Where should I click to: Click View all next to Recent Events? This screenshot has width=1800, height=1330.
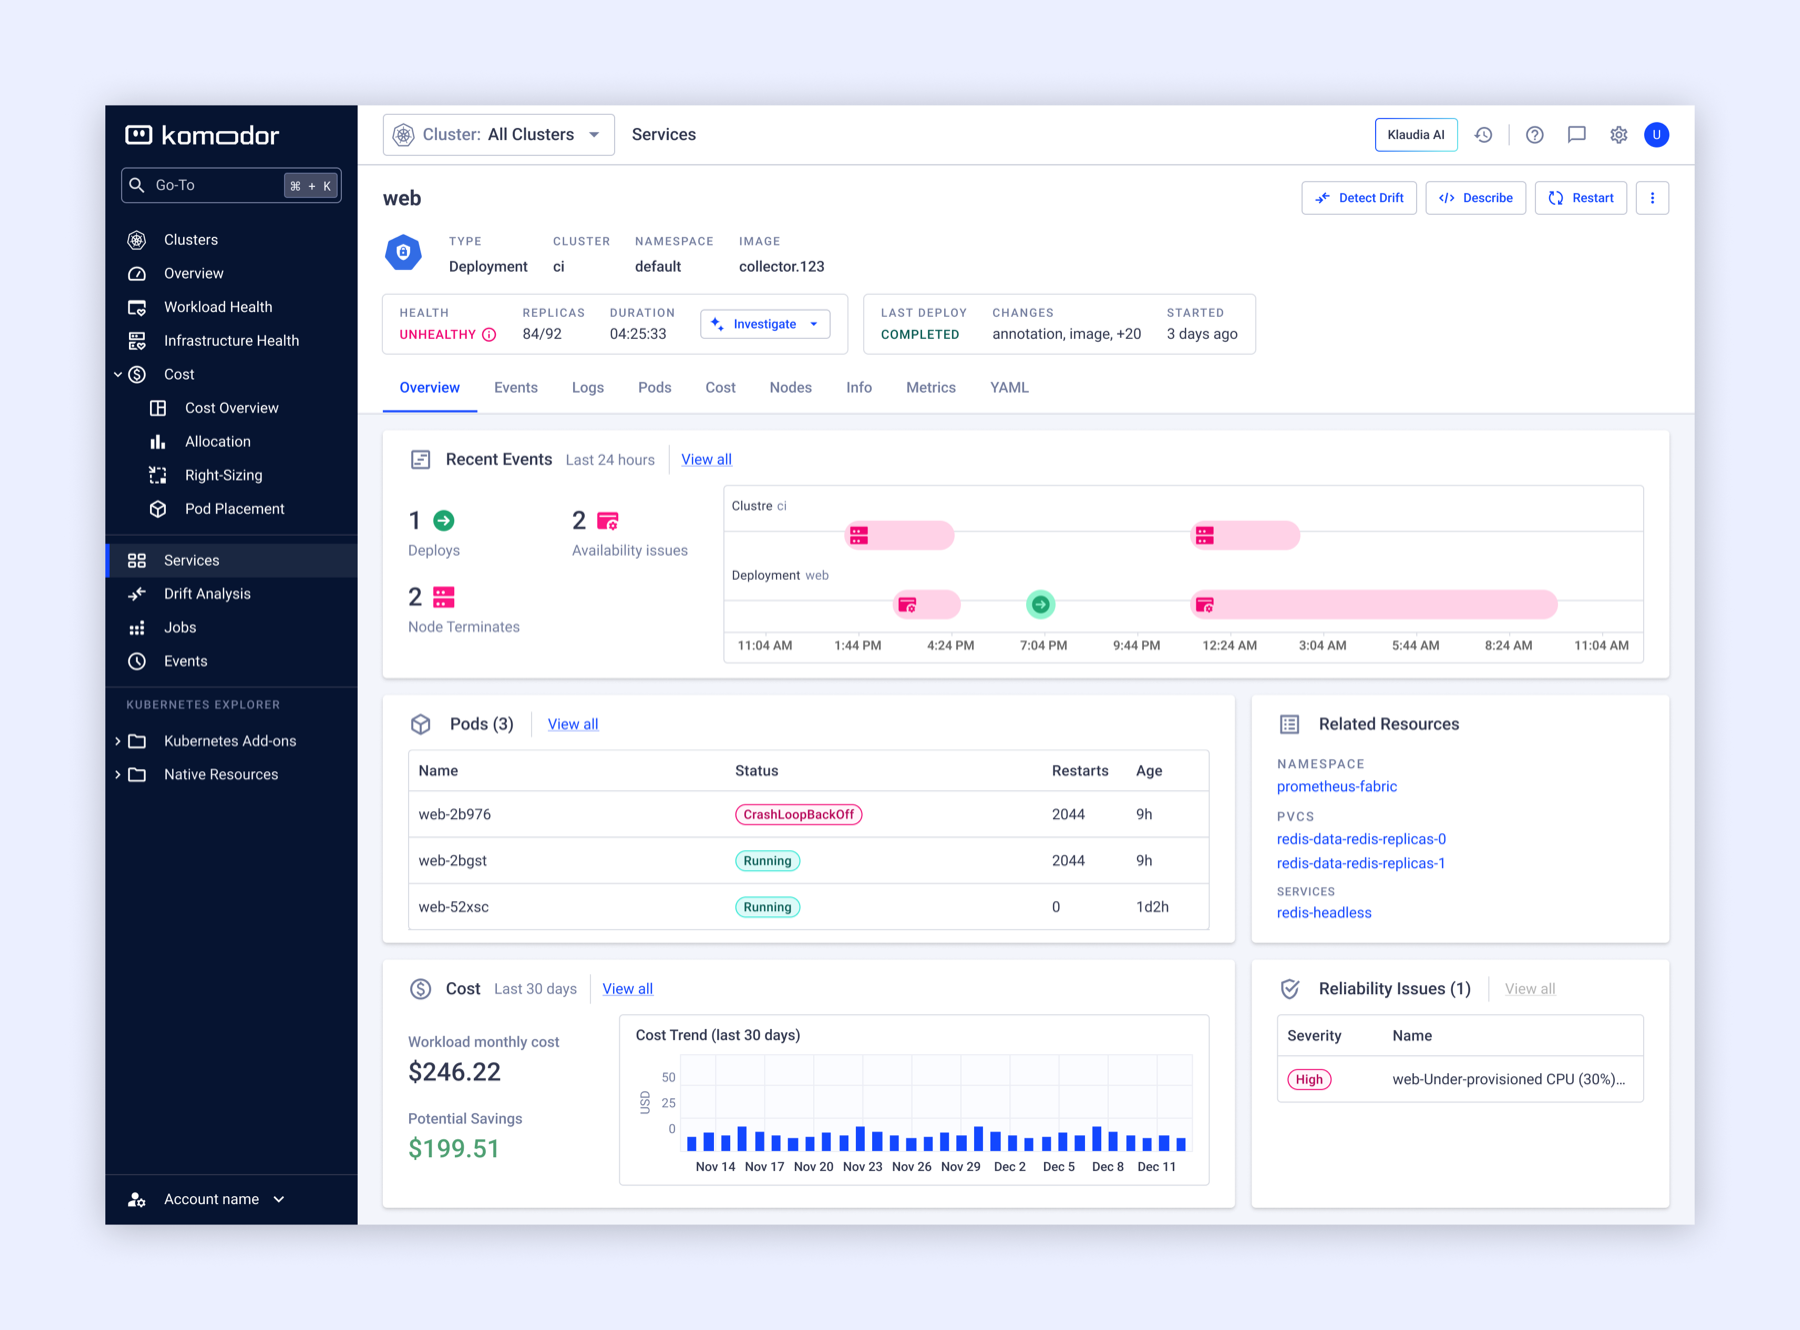click(x=707, y=460)
